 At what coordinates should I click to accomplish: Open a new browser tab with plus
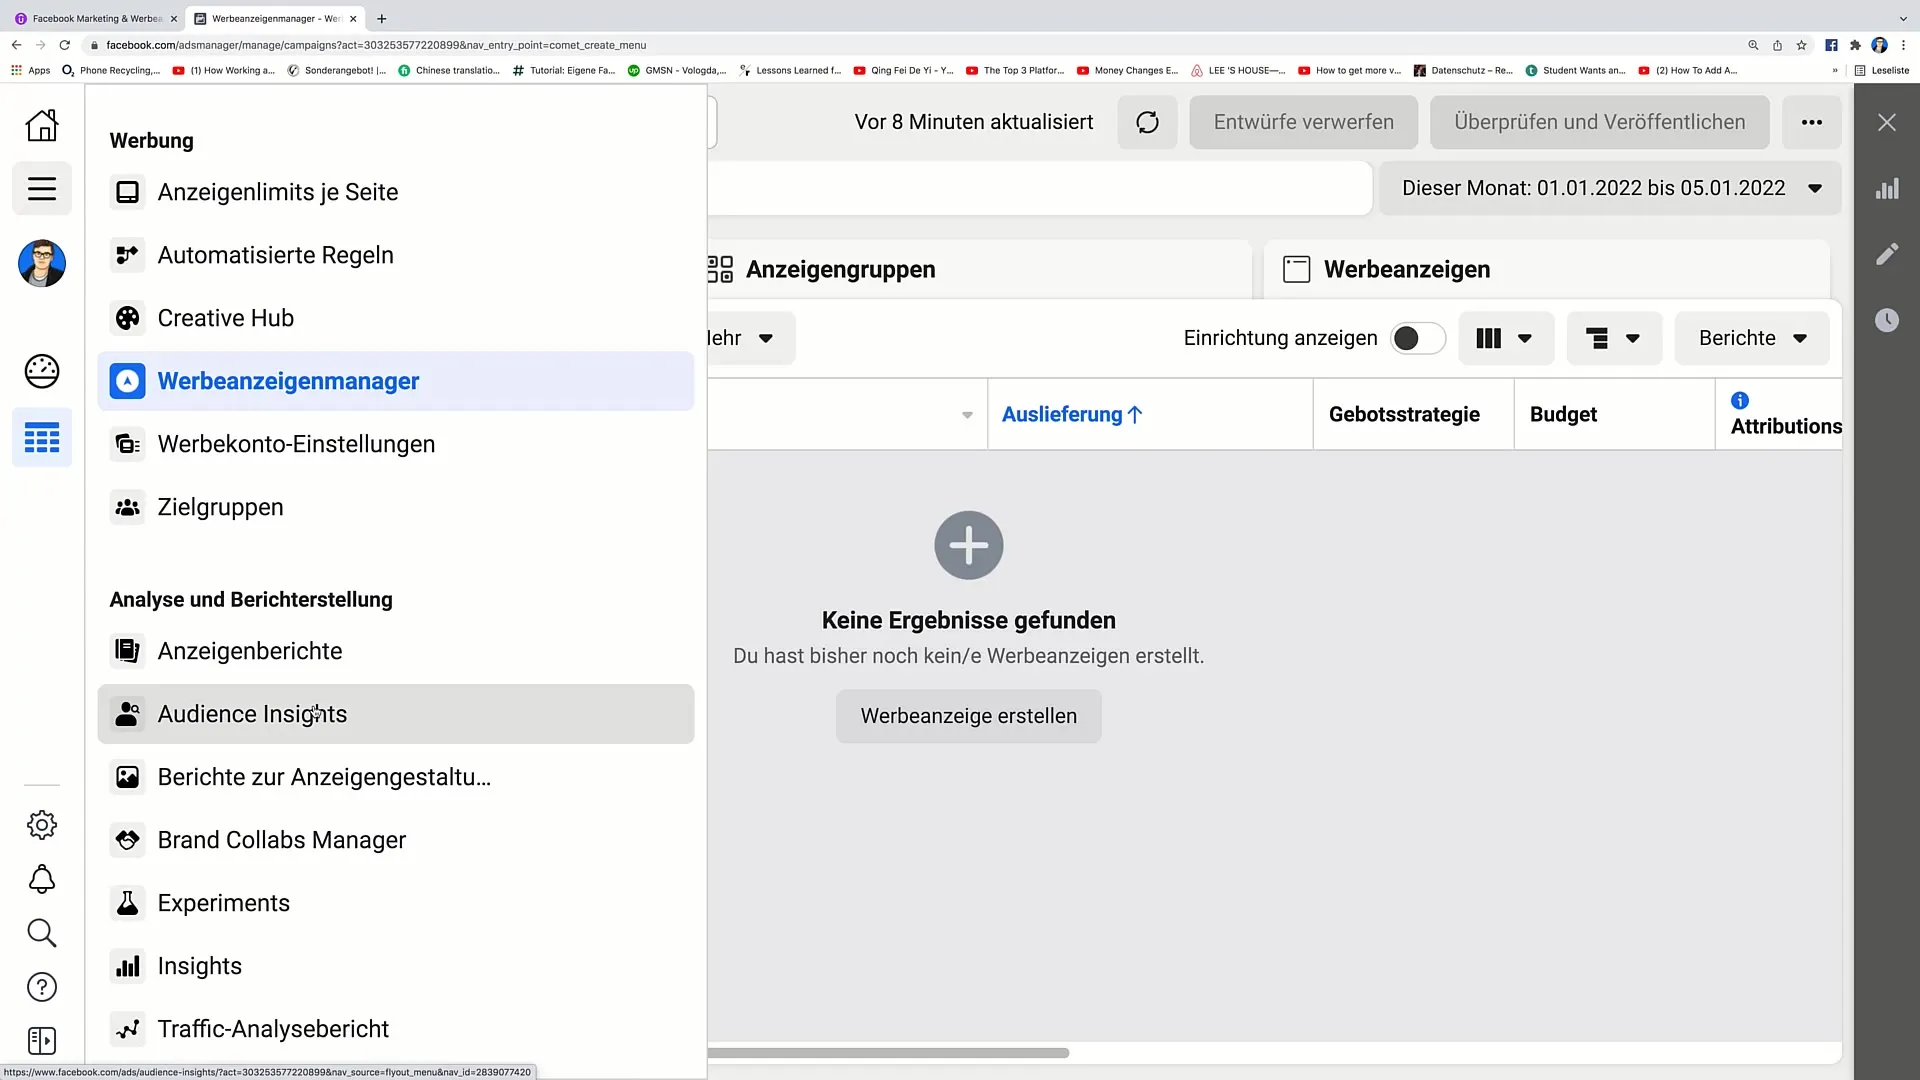click(381, 19)
